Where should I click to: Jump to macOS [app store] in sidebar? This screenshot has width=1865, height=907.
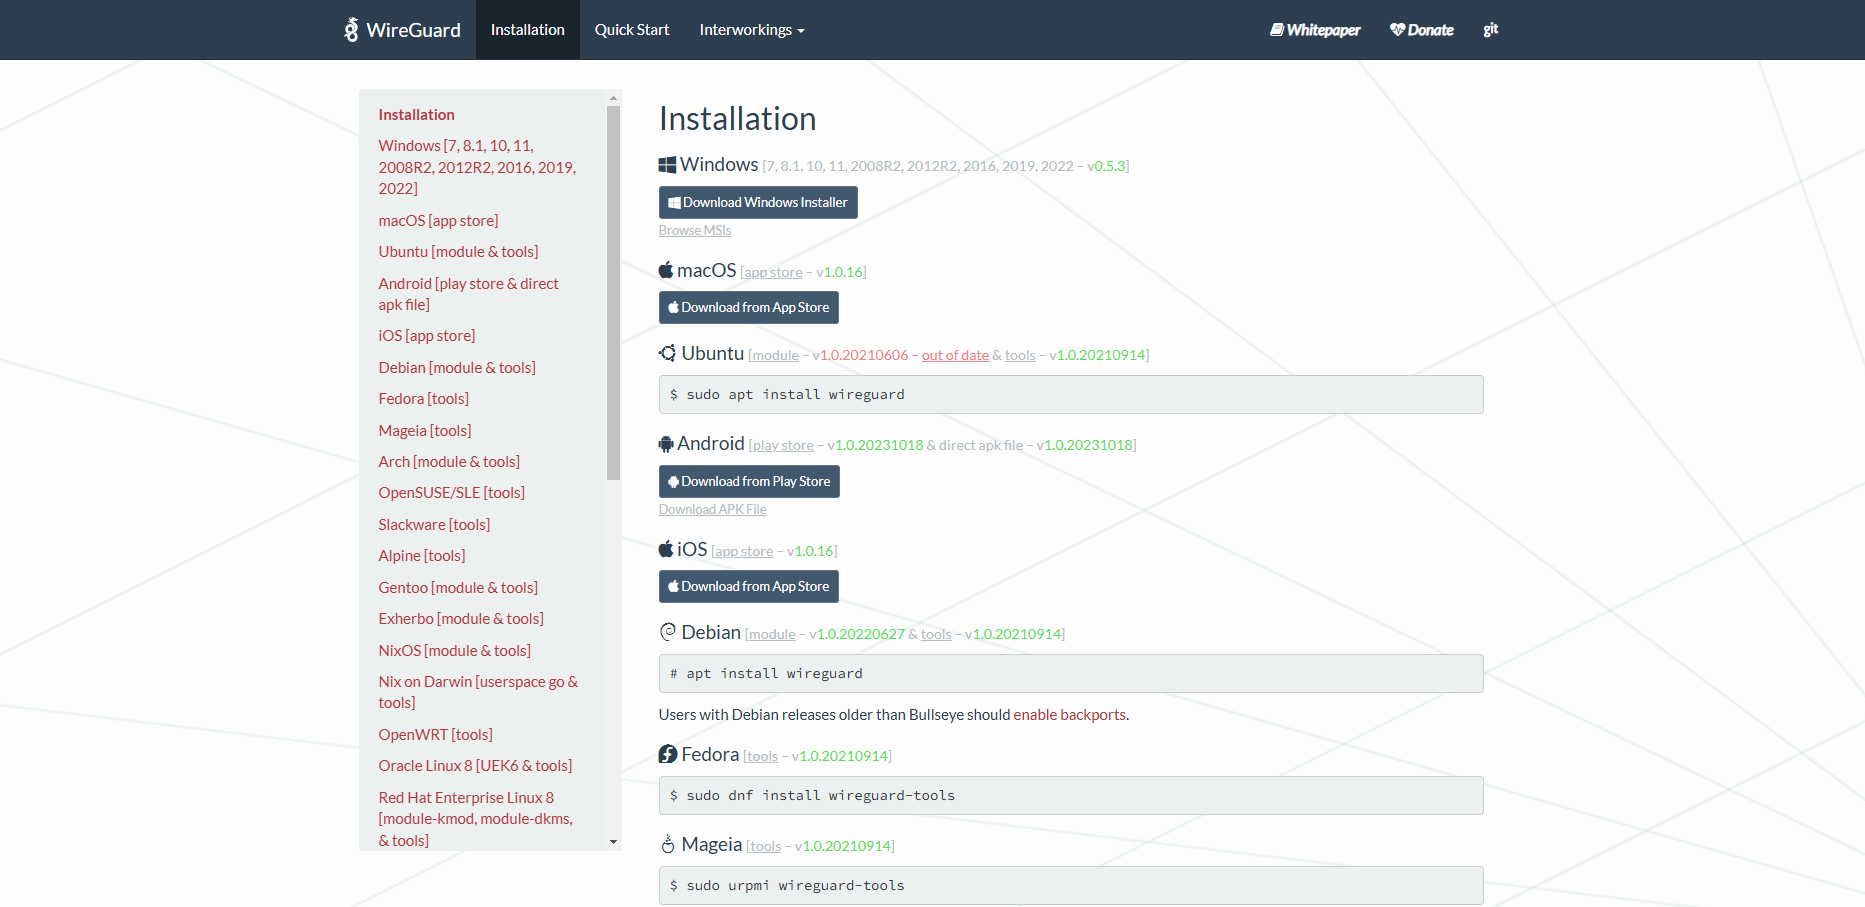pos(438,220)
